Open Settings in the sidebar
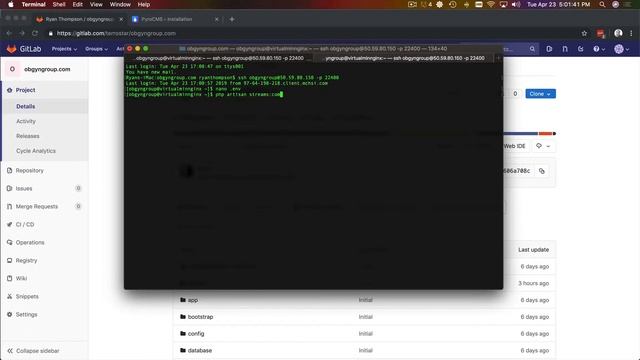This screenshot has height=360, width=640. coord(27,315)
